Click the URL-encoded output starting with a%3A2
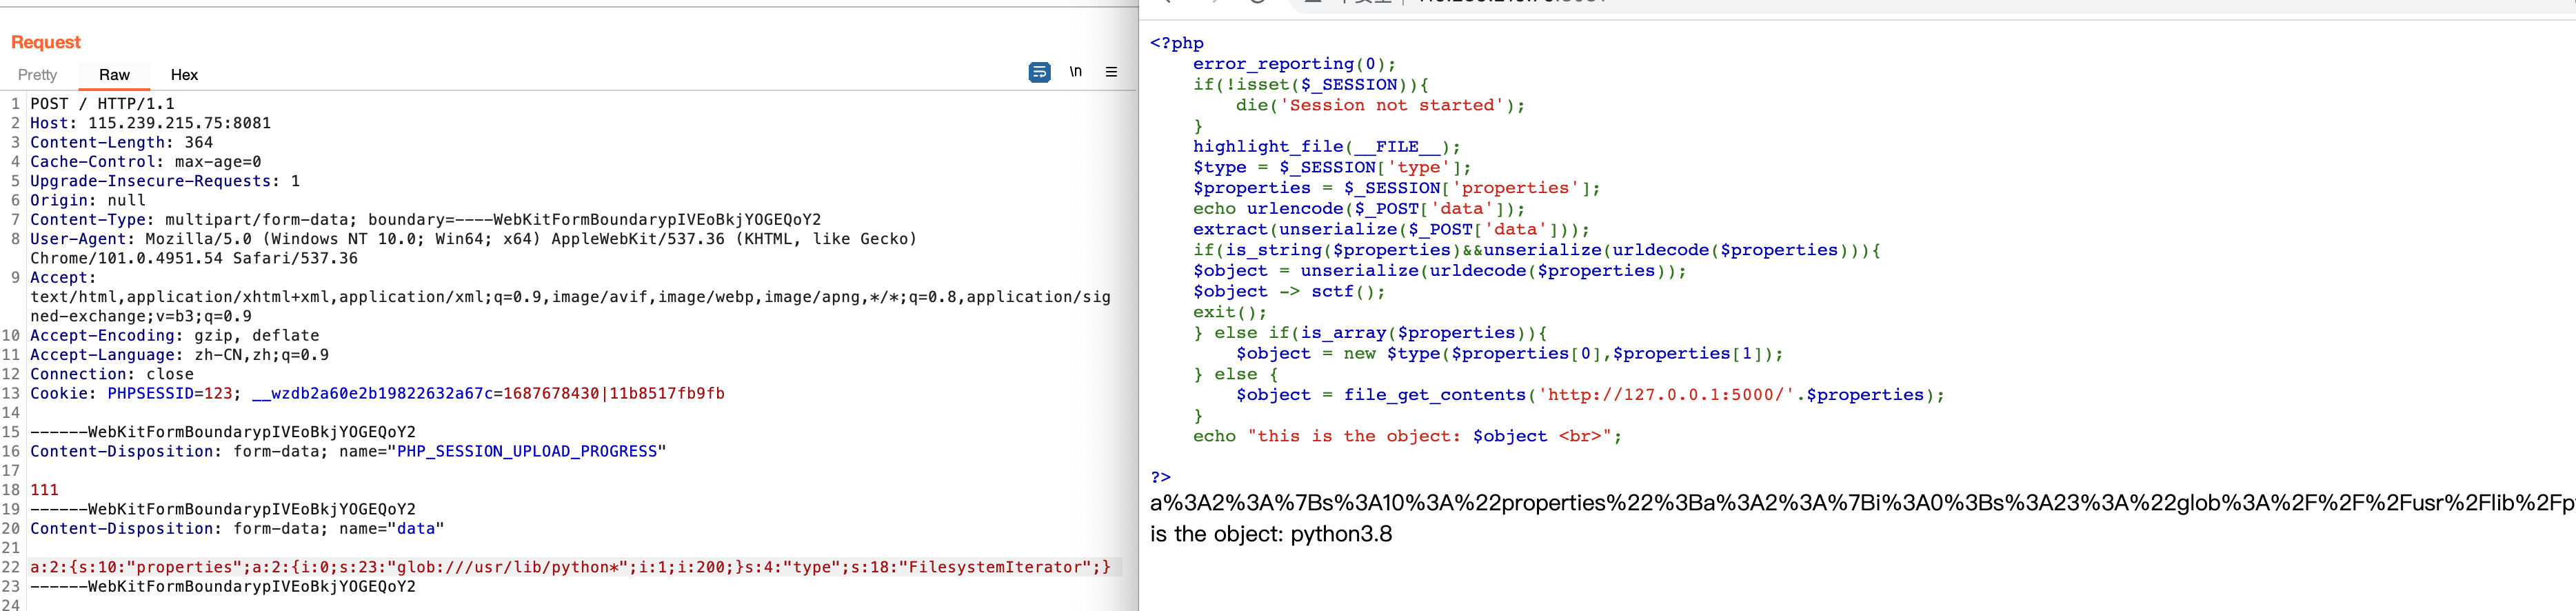The image size is (2576, 611). click(x=1862, y=503)
